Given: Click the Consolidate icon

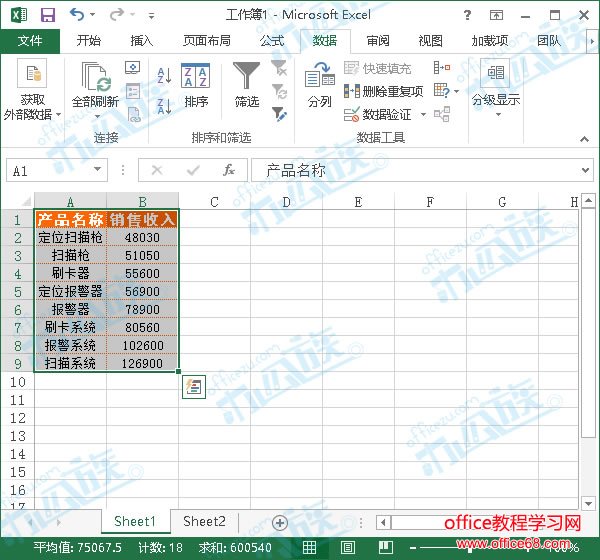Looking at the screenshot, I should [x=442, y=68].
